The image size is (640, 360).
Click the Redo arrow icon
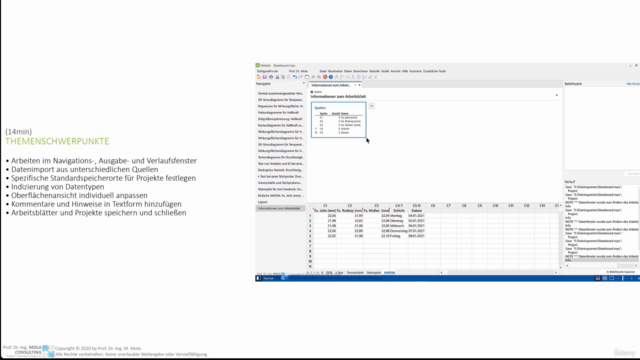click(300, 77)
